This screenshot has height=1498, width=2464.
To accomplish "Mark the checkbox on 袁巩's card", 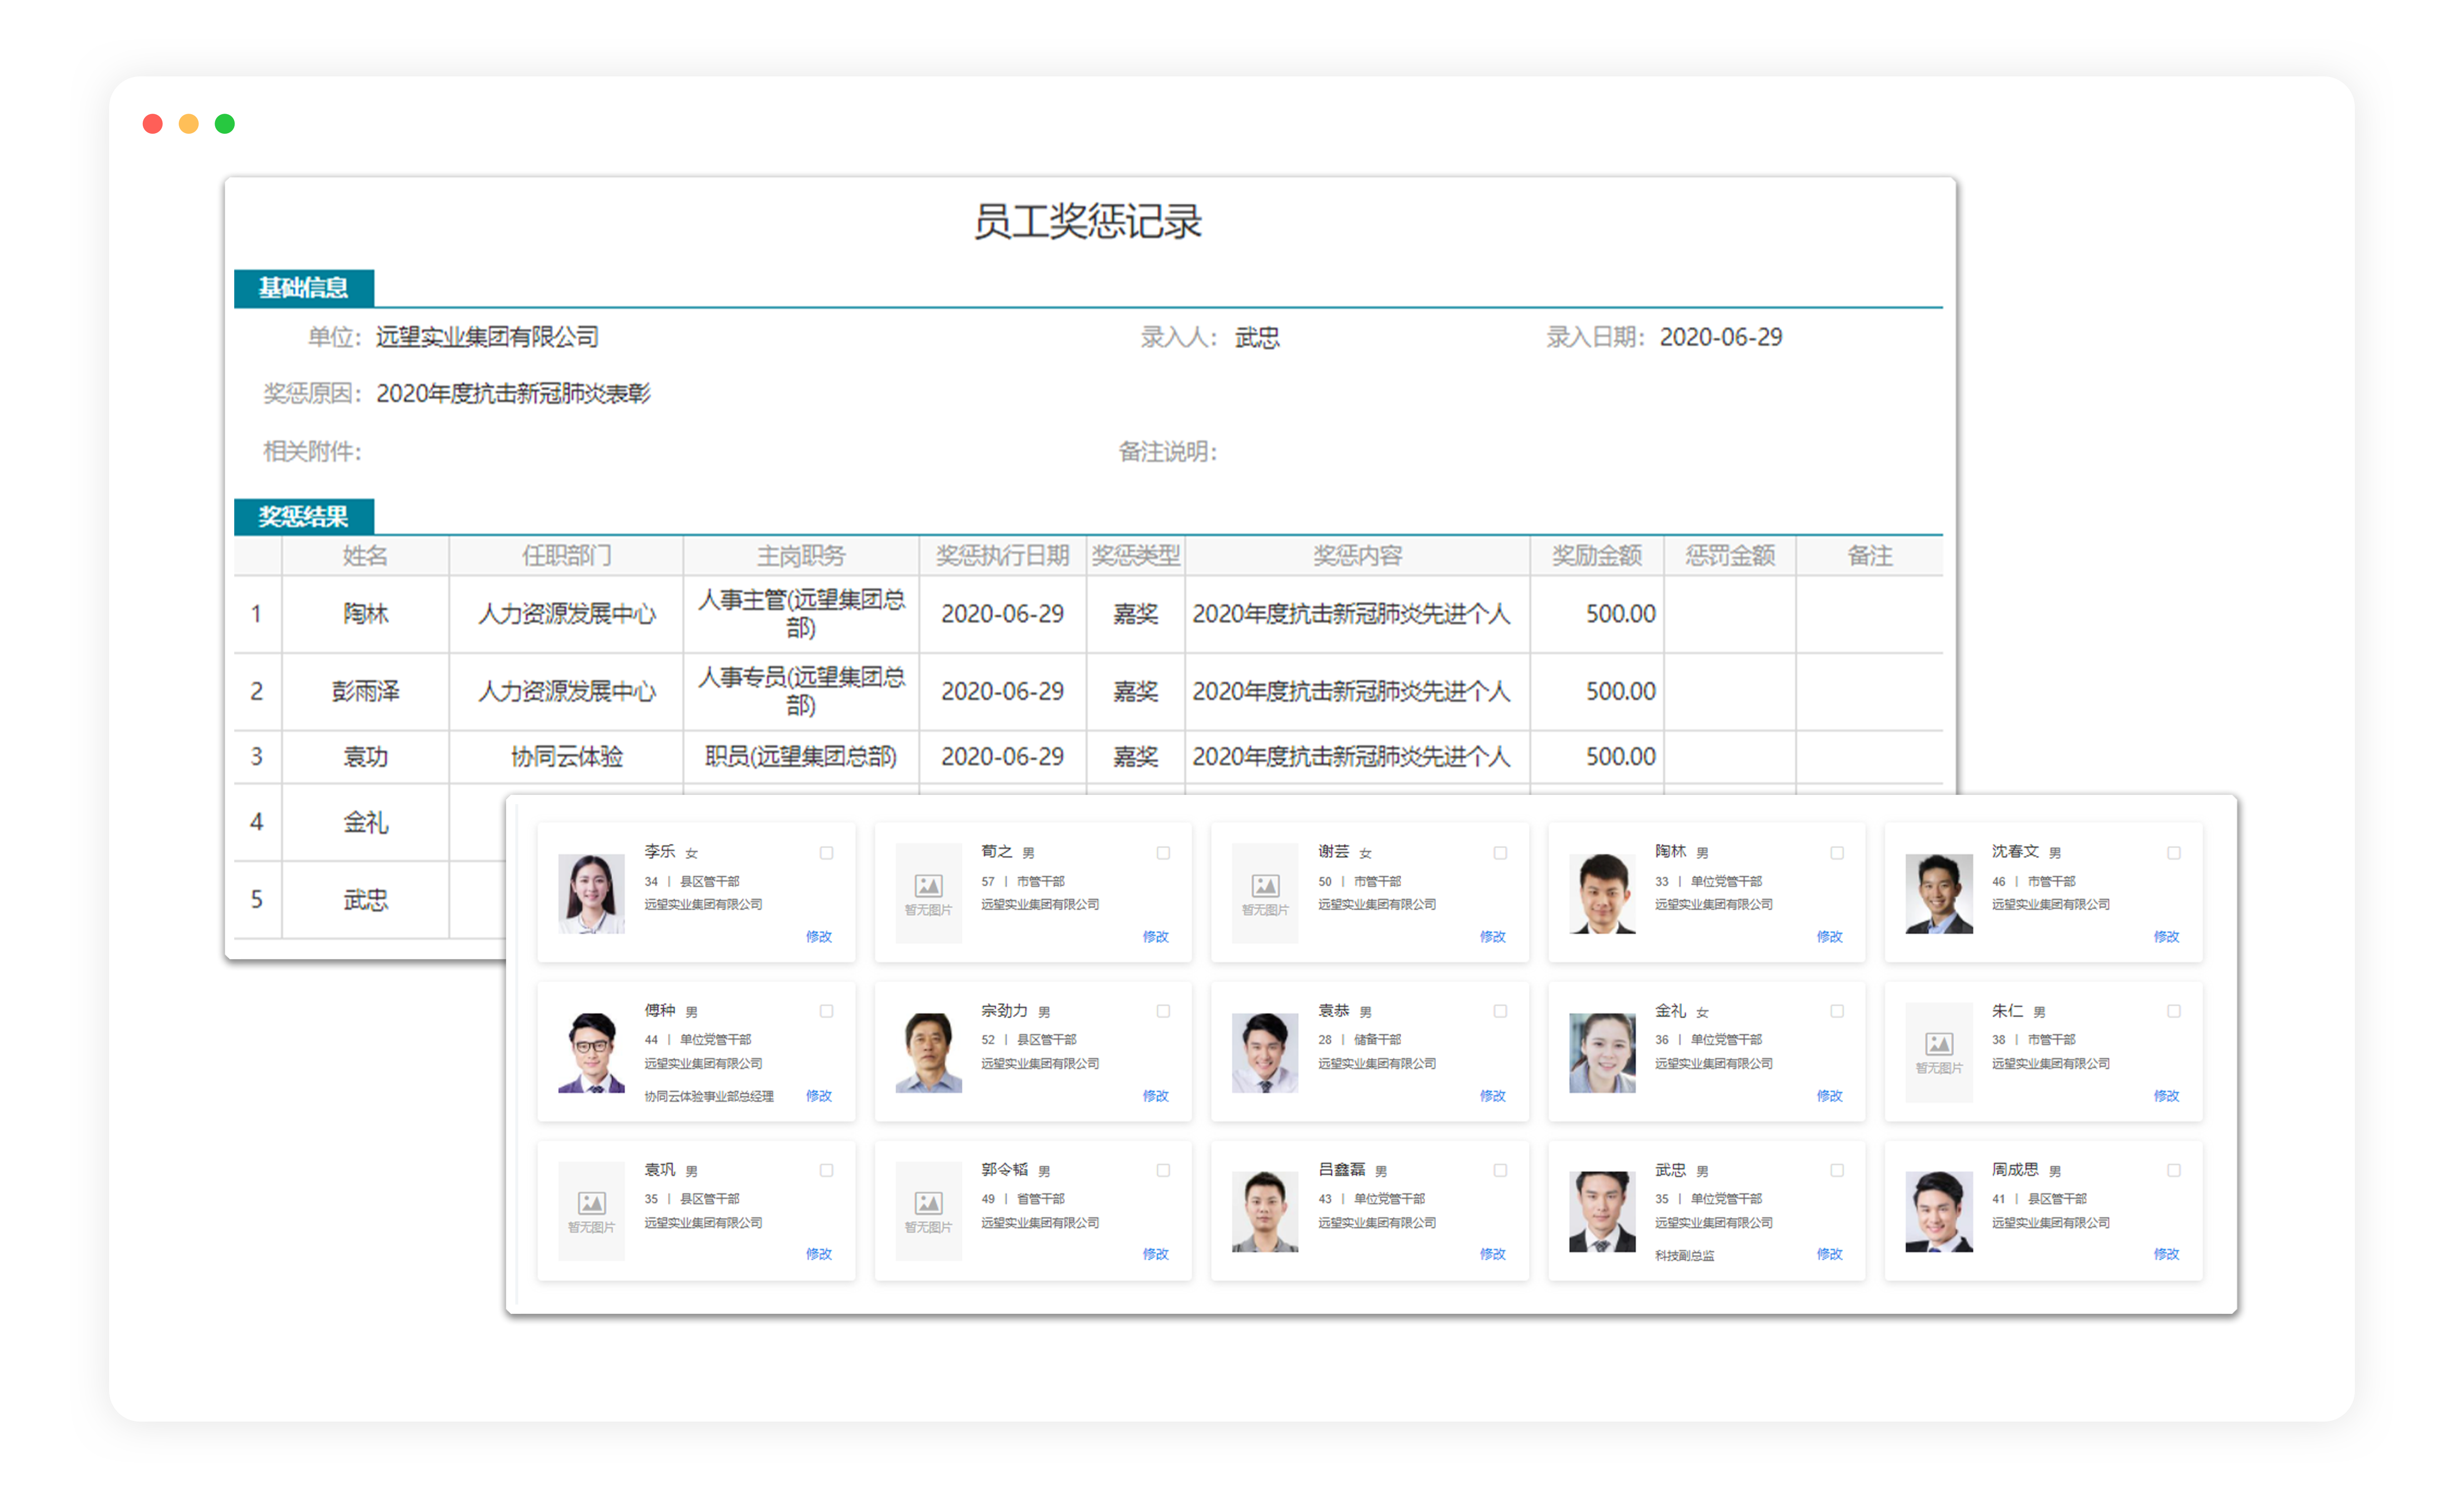I will click(x=826, y=1170).
